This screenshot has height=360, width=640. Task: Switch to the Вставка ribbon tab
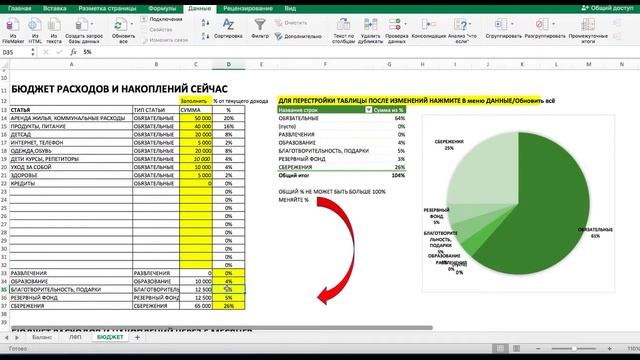(55, 8)
